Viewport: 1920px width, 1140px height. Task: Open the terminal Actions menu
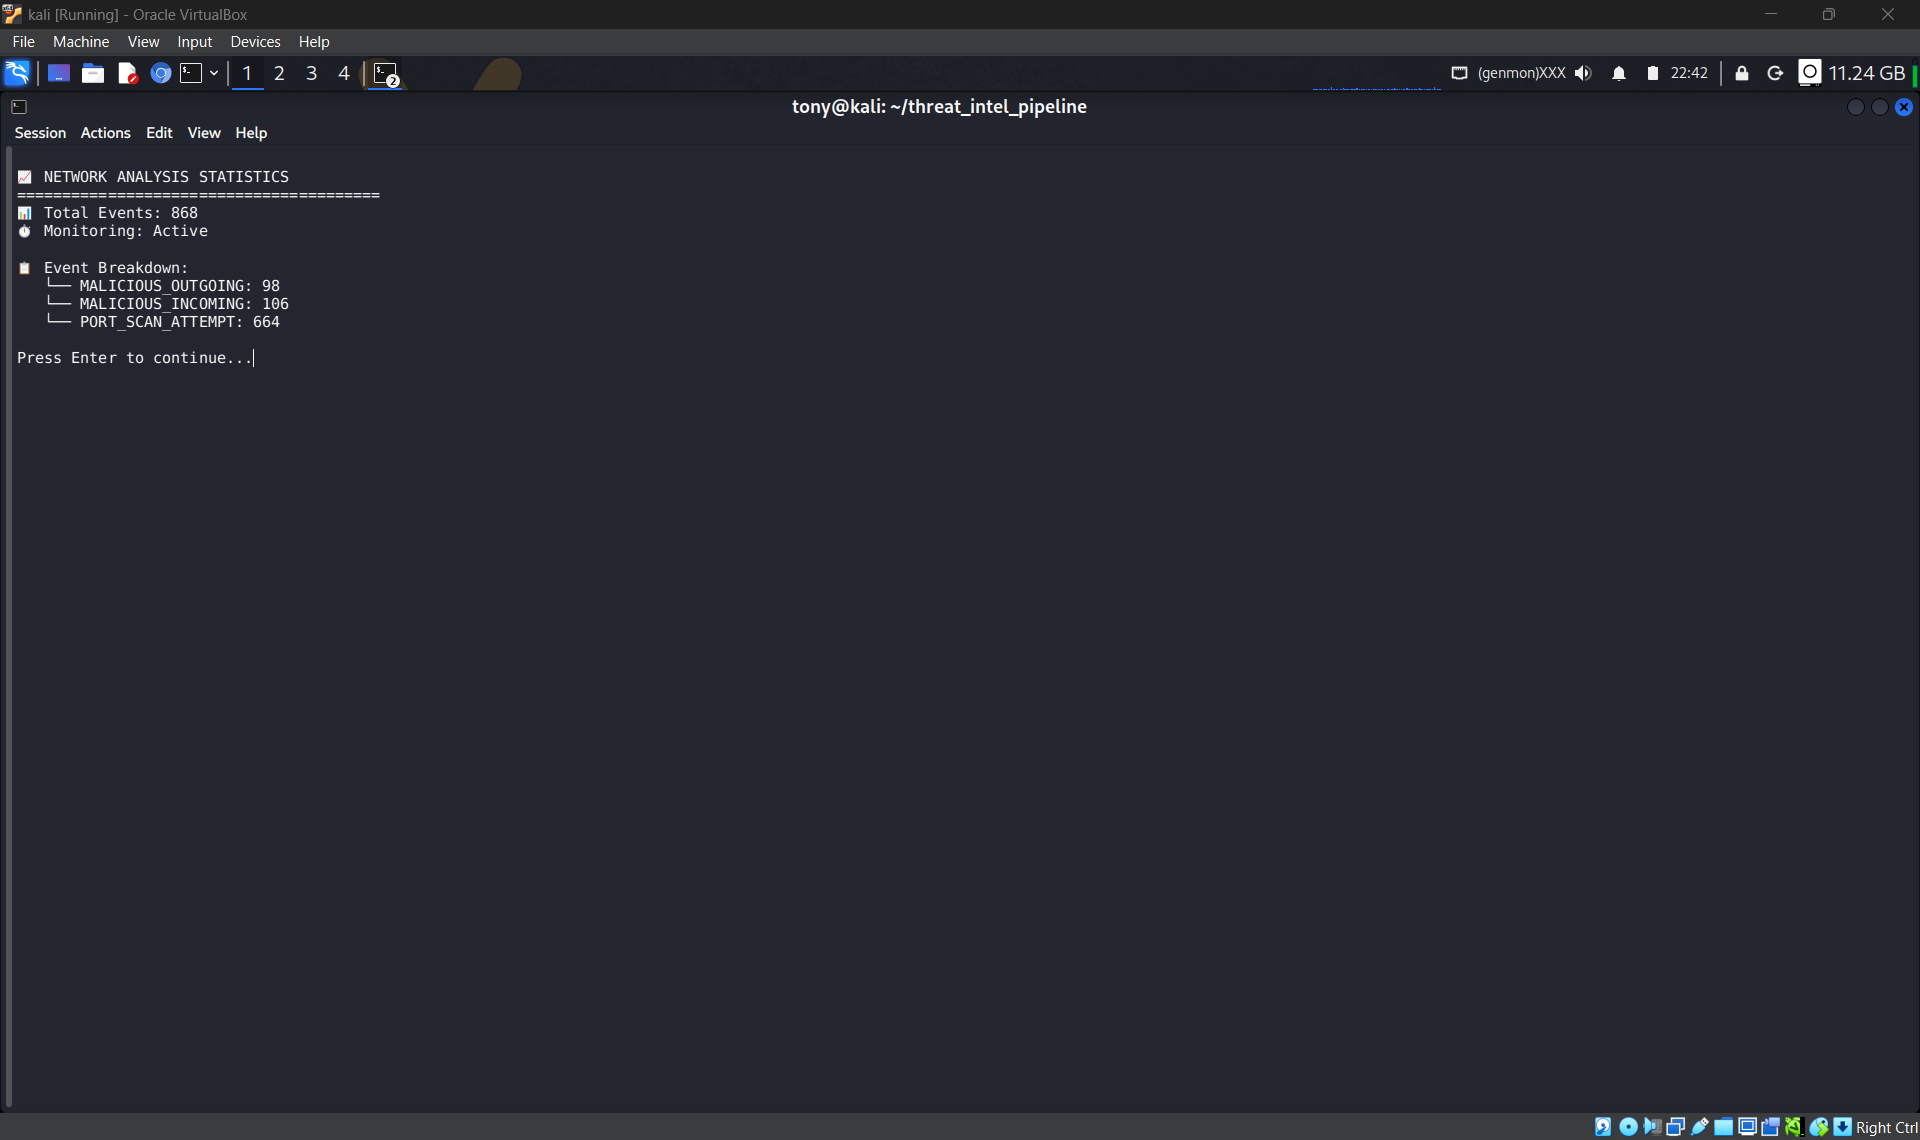(105, 133)
